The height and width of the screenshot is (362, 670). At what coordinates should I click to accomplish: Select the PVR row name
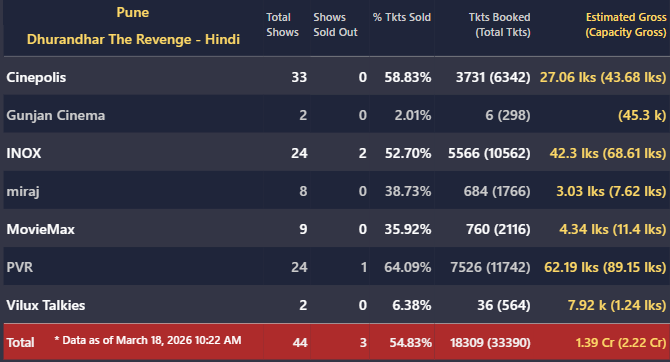20,268
